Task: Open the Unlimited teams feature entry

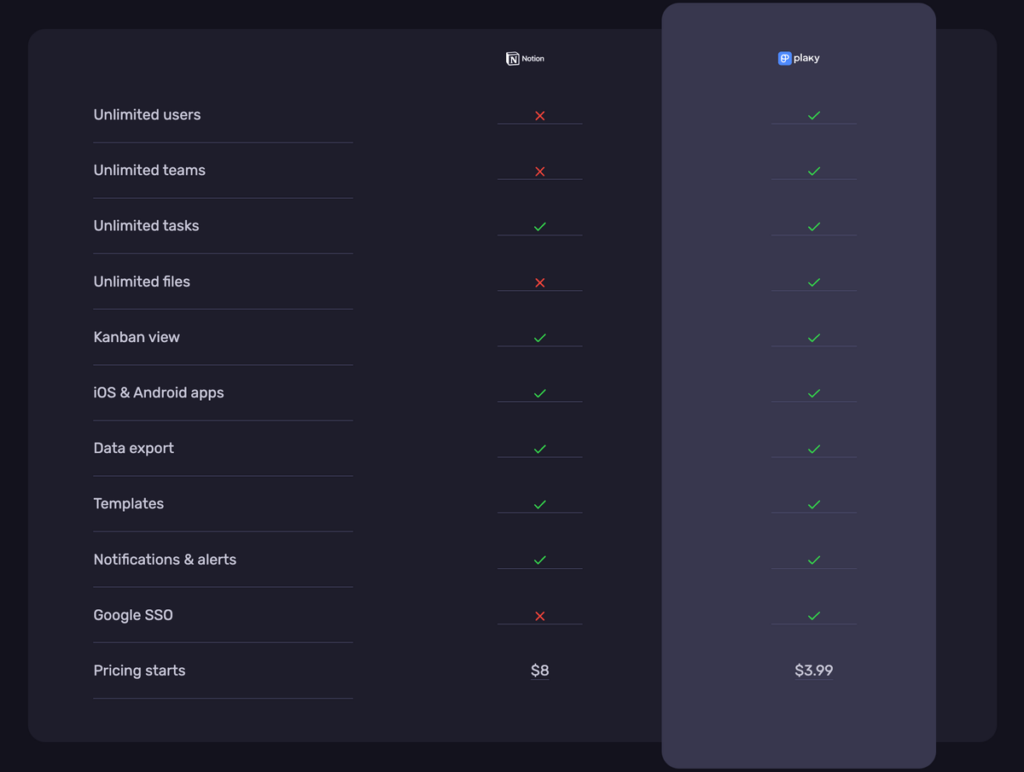Action: [149, 170]
